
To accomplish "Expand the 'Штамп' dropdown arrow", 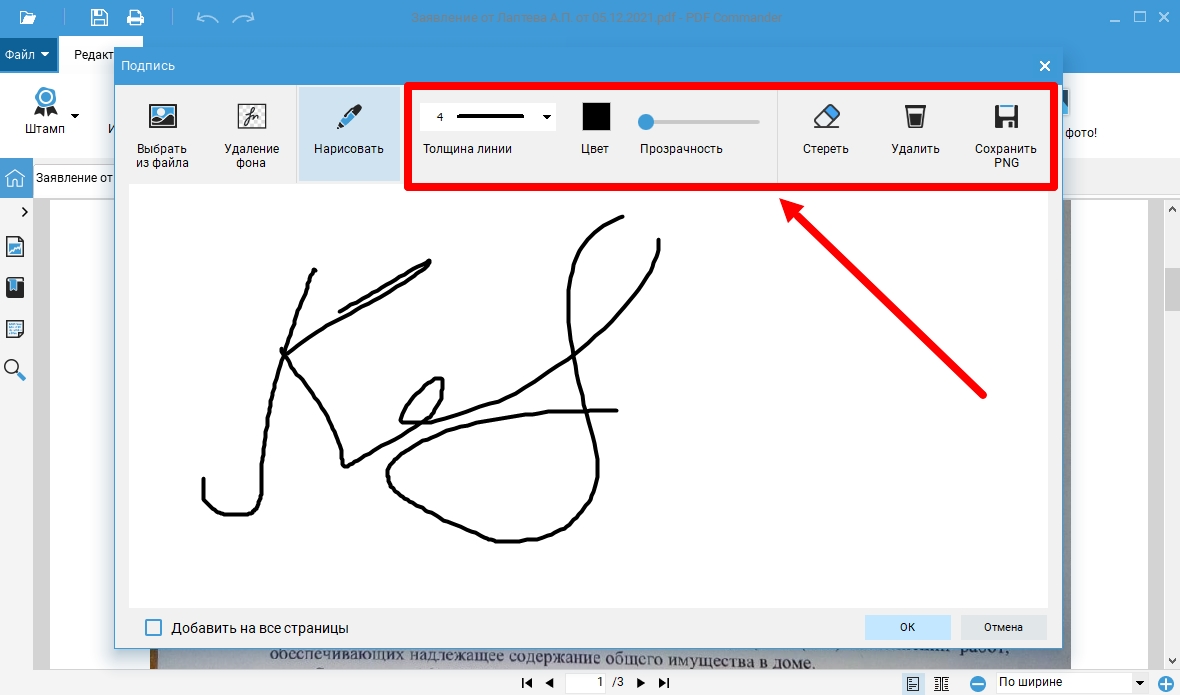I will pos(75,116).
